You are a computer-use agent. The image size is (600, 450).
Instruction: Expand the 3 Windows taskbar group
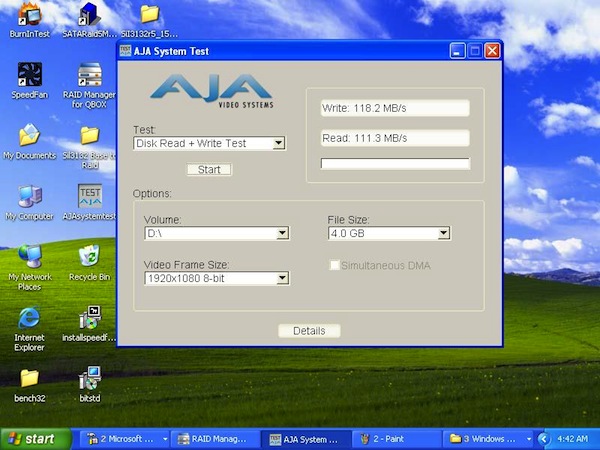528,439
